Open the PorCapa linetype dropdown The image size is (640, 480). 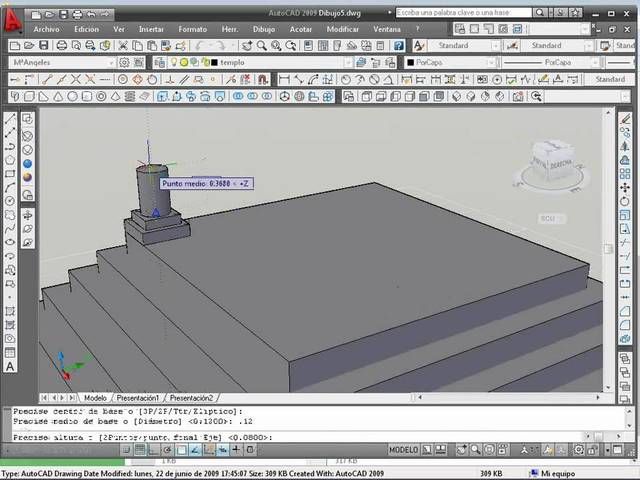[x=595, y=63]
